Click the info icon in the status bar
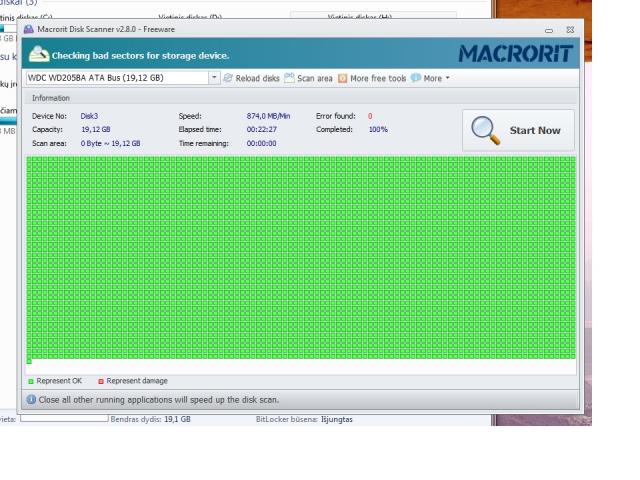The height and width of the screenshot is (480, 640). (x=31, y=400)
